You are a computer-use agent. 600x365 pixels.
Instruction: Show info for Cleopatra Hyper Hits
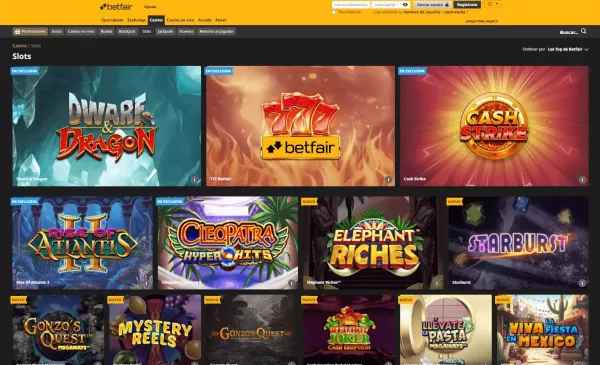[x=291, y=283]
